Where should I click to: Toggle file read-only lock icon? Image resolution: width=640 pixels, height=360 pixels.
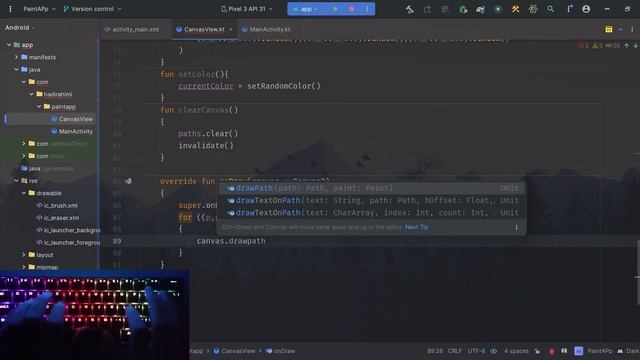coord(537,351)
